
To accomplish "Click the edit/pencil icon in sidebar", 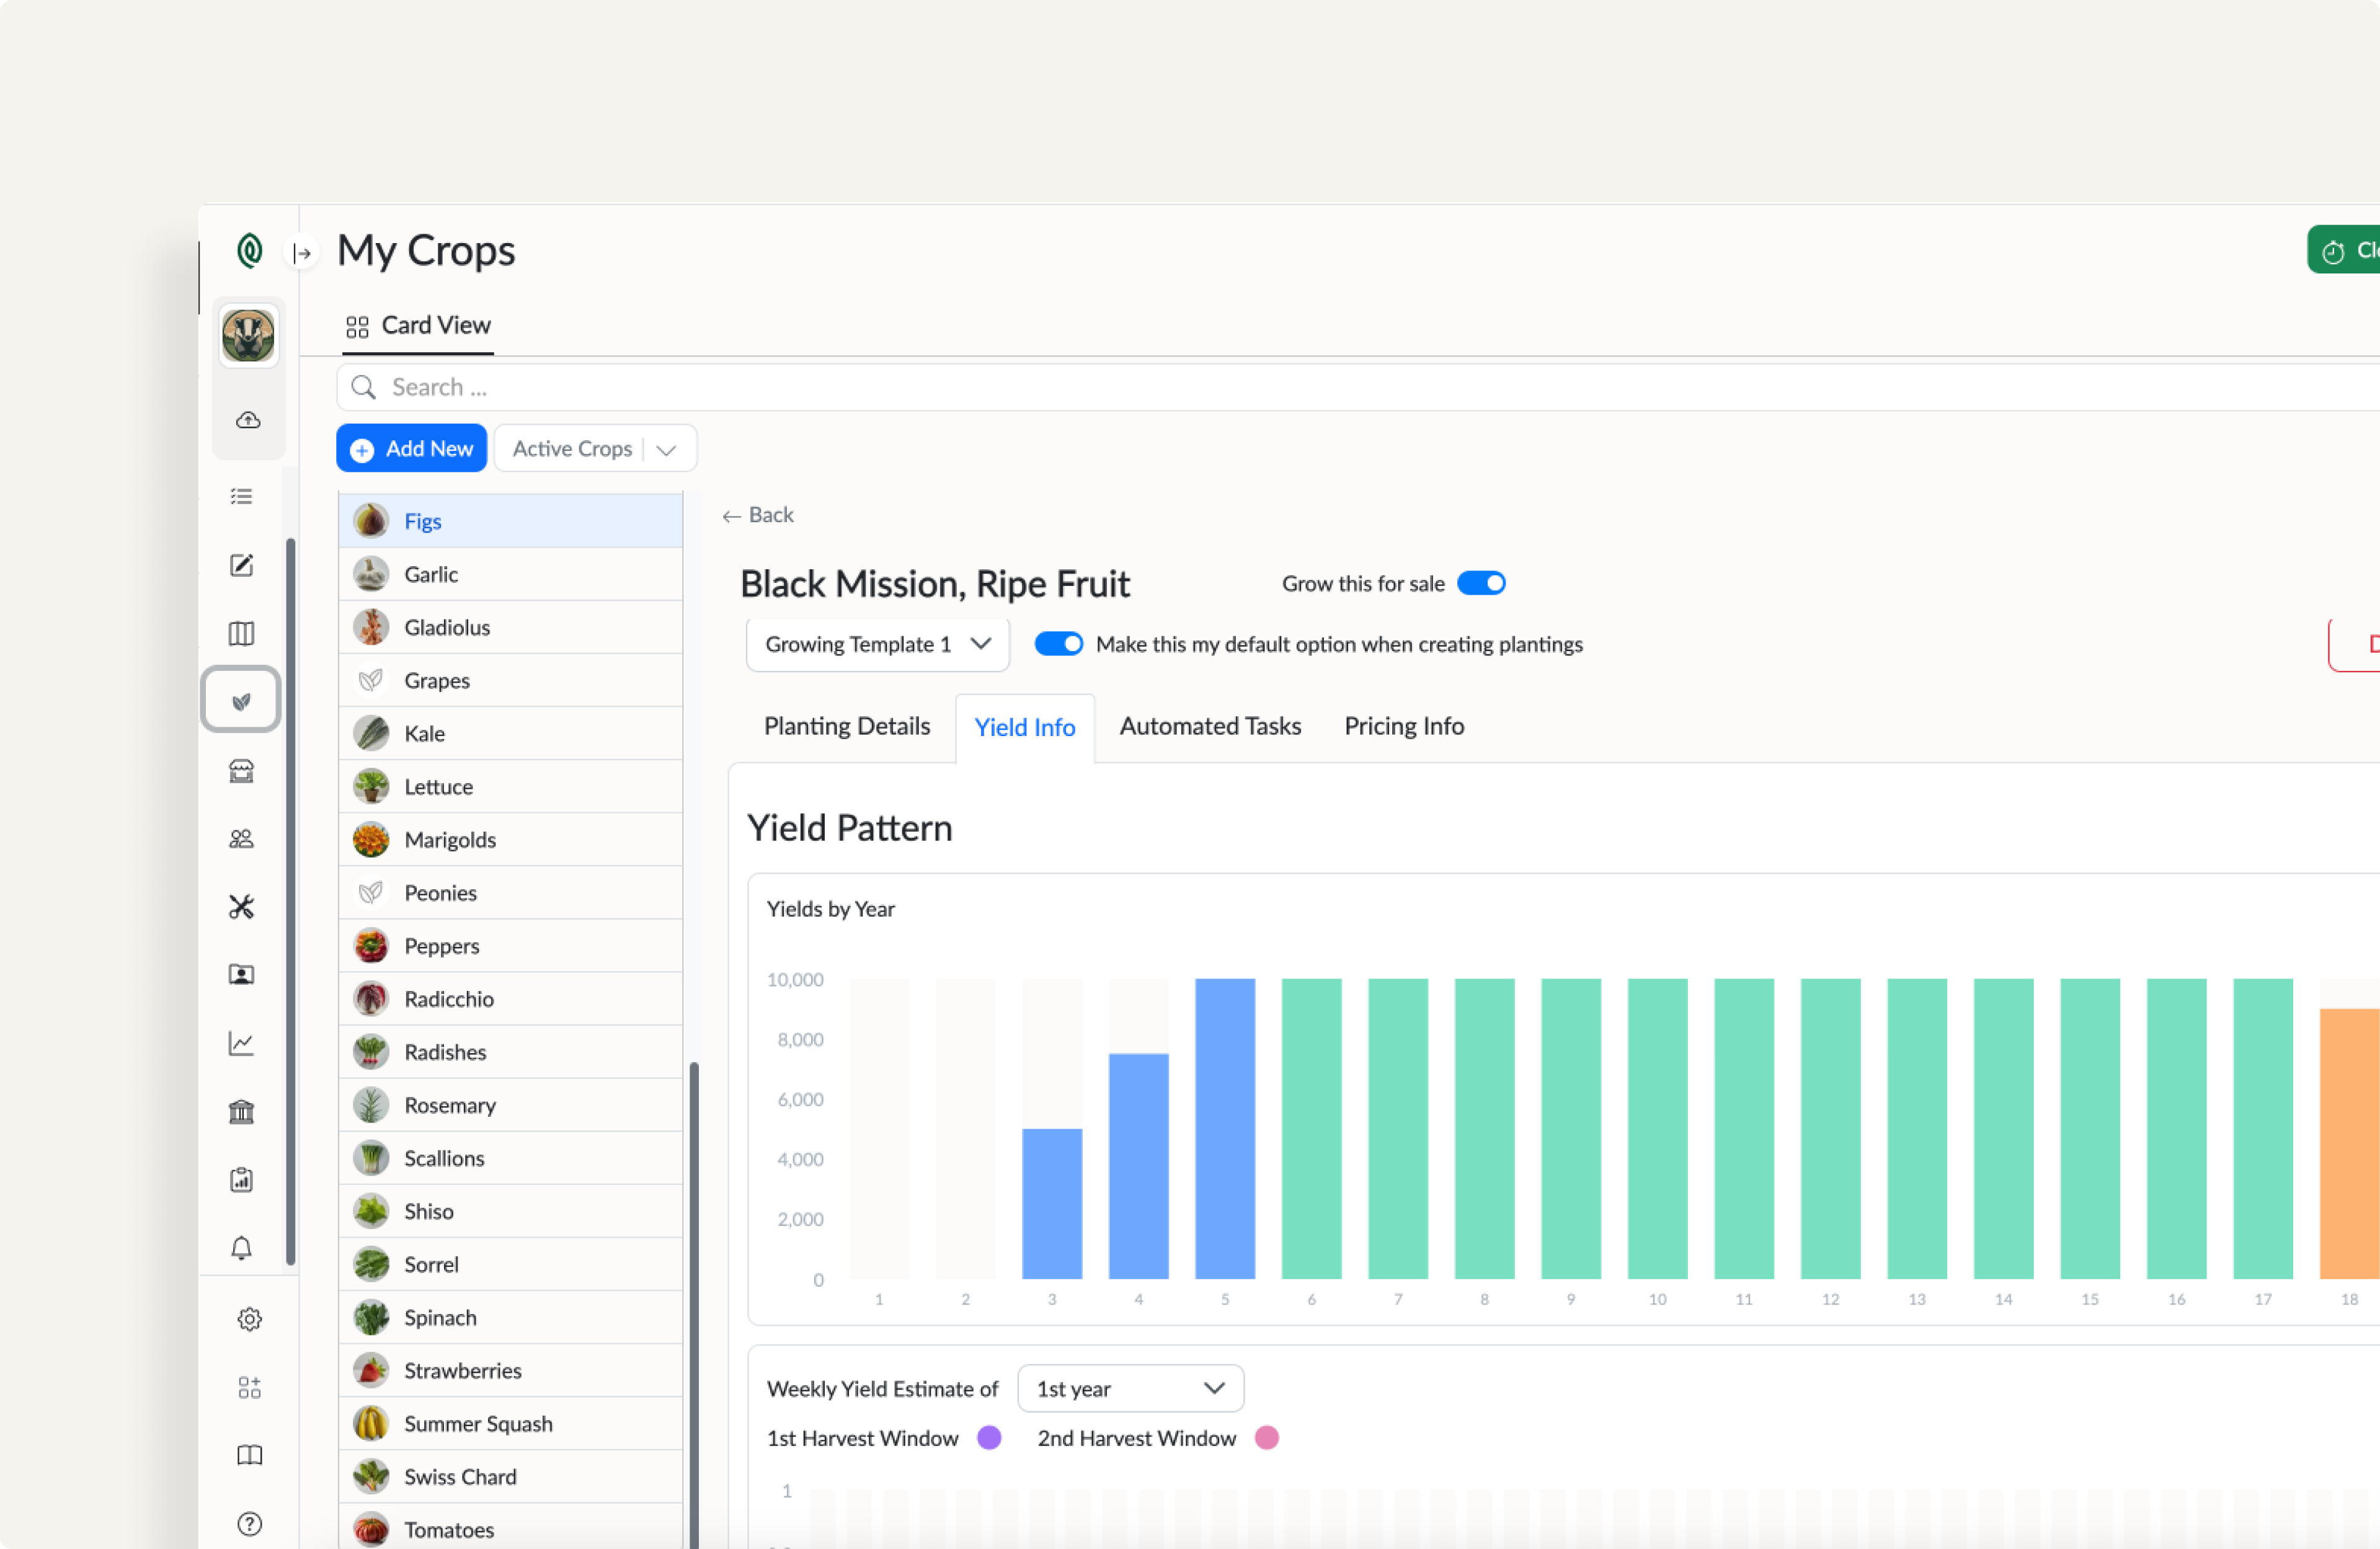I will 241,564.
